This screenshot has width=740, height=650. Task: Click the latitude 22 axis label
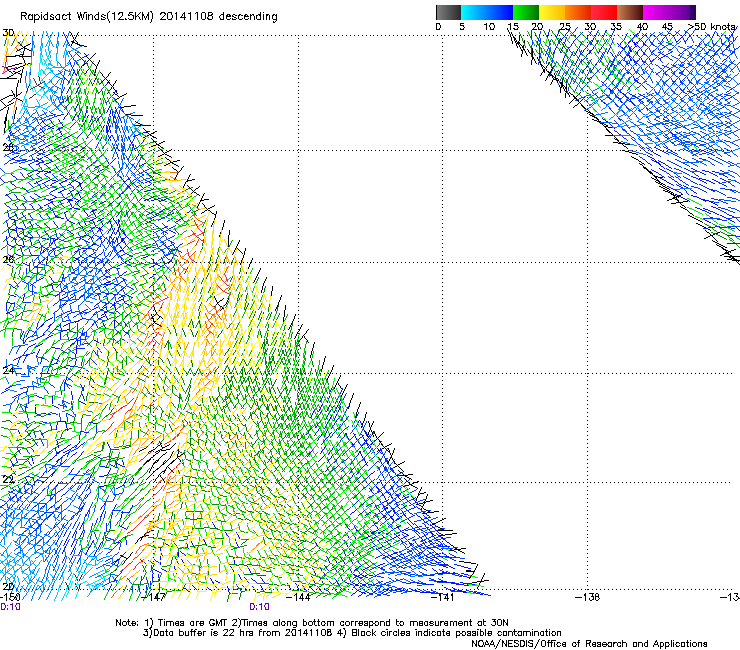[x=8, y=480]
